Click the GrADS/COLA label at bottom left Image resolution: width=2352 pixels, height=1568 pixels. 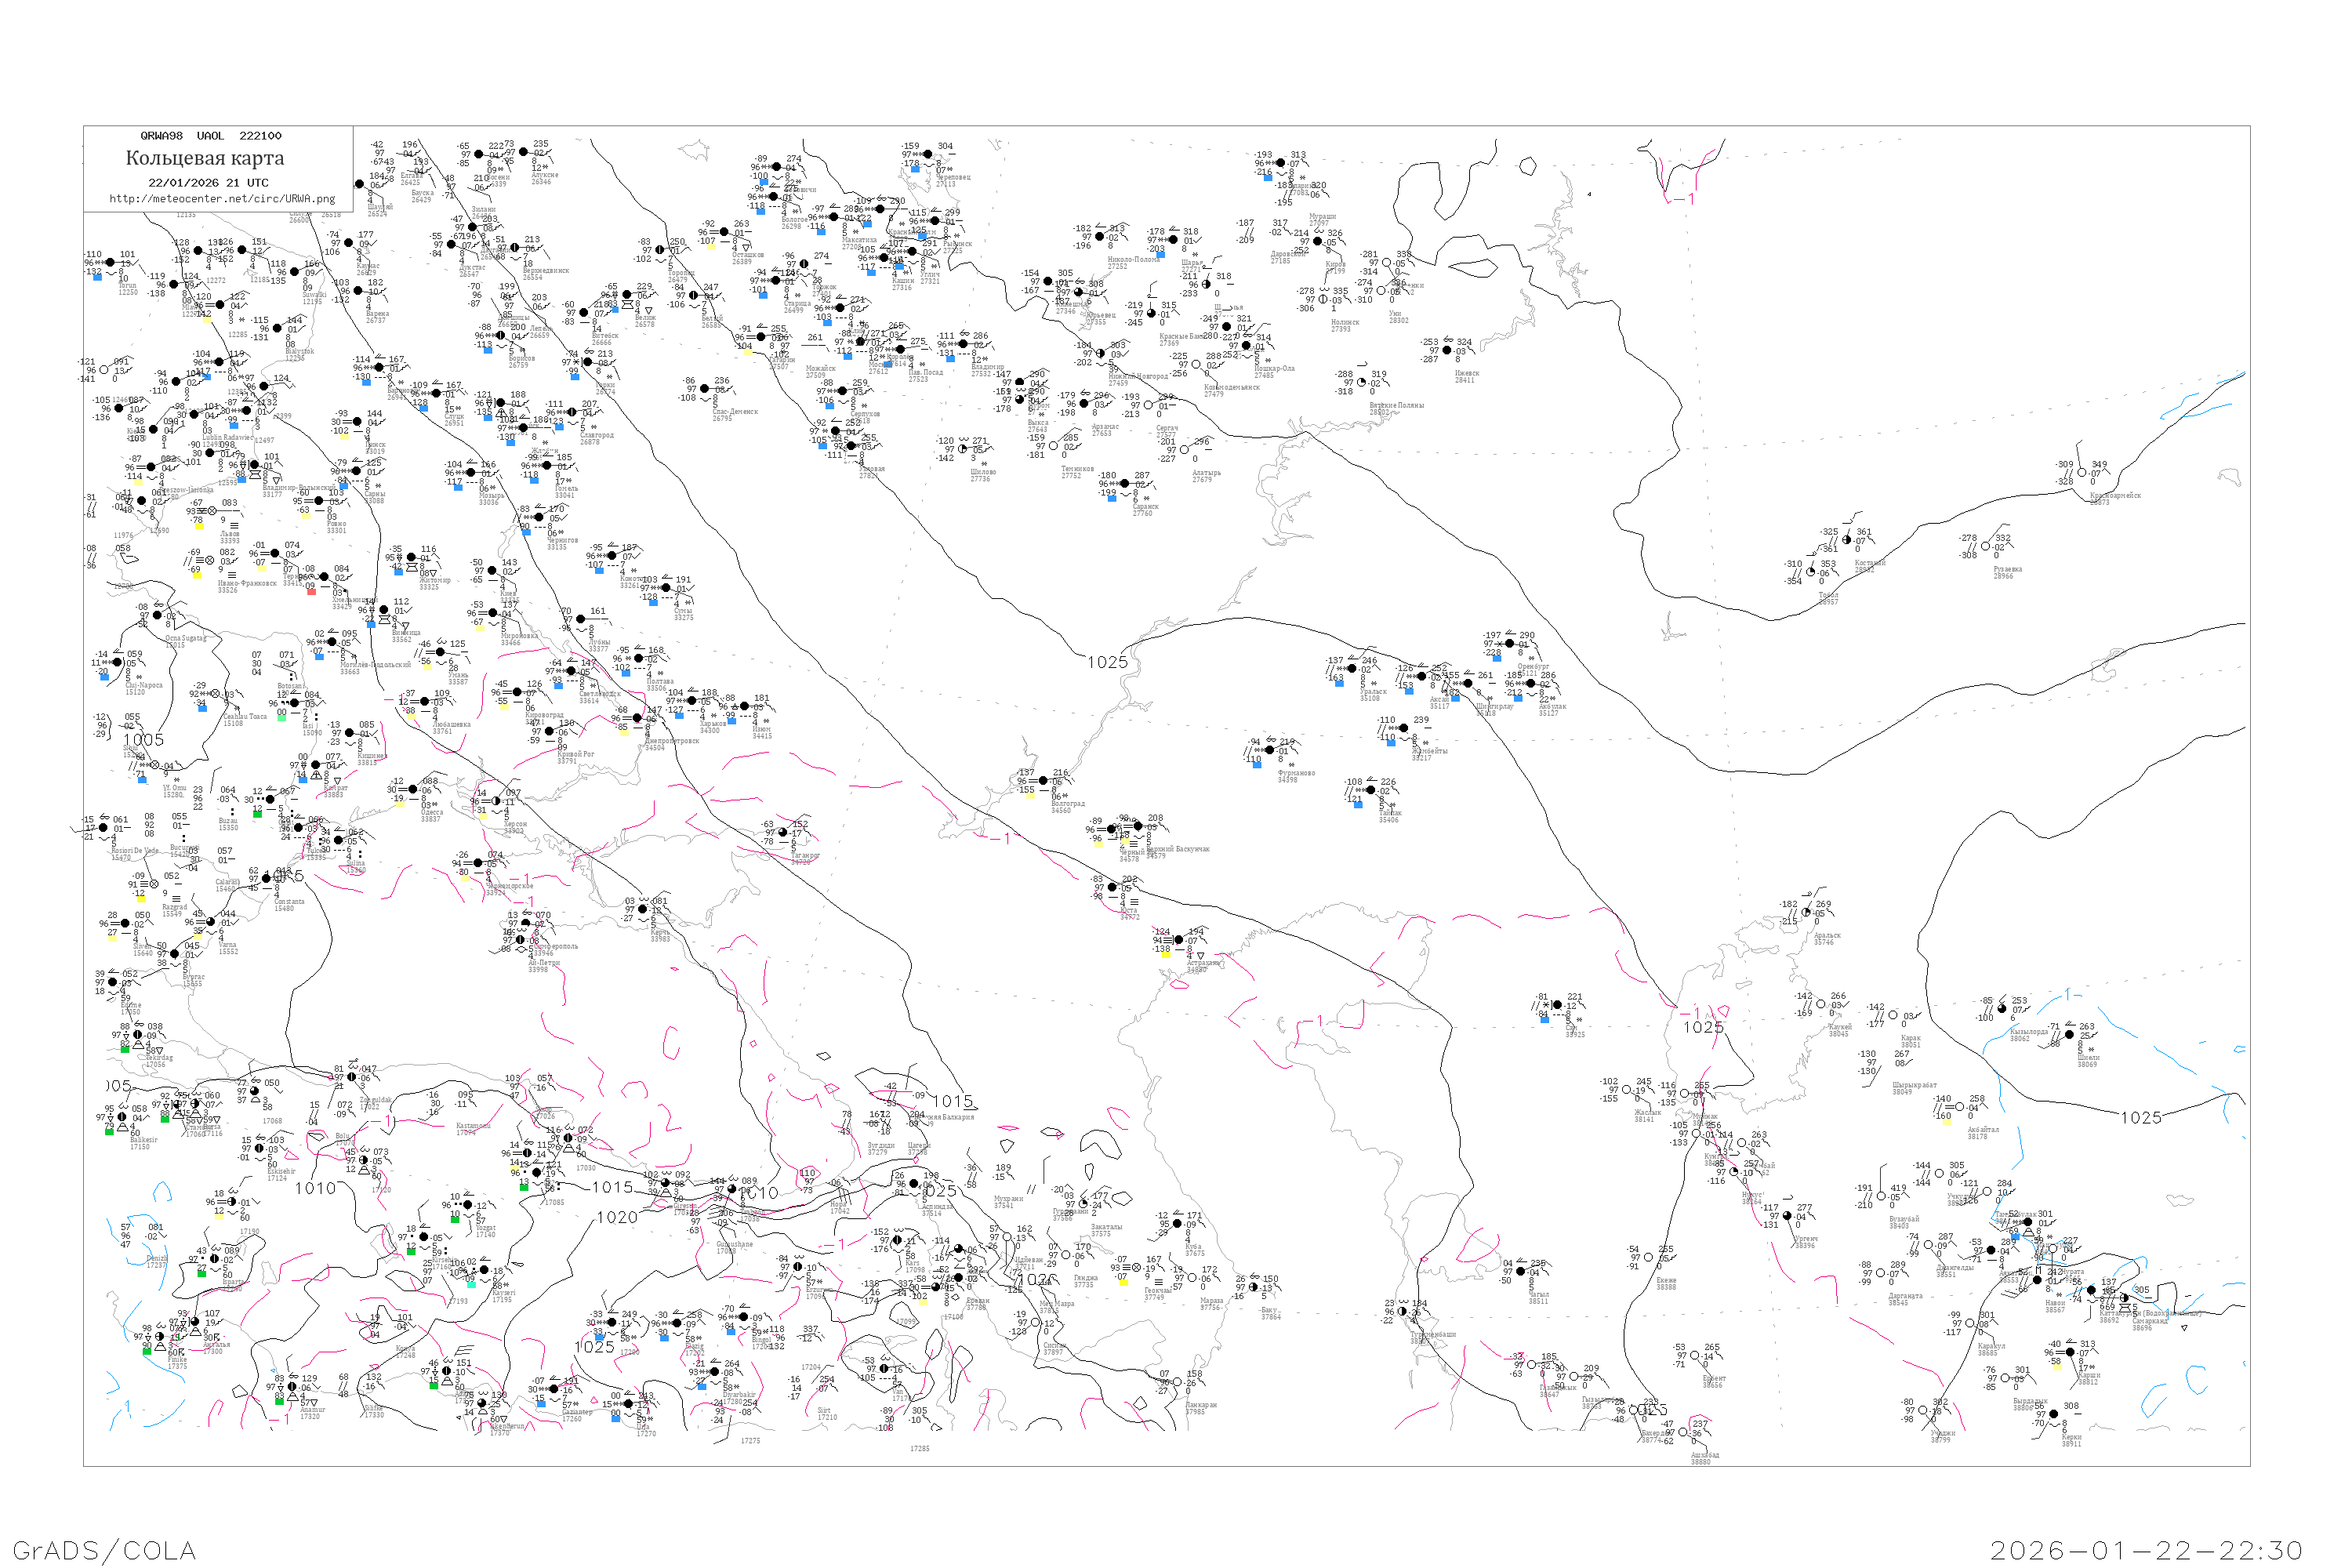click(104, 1550)
